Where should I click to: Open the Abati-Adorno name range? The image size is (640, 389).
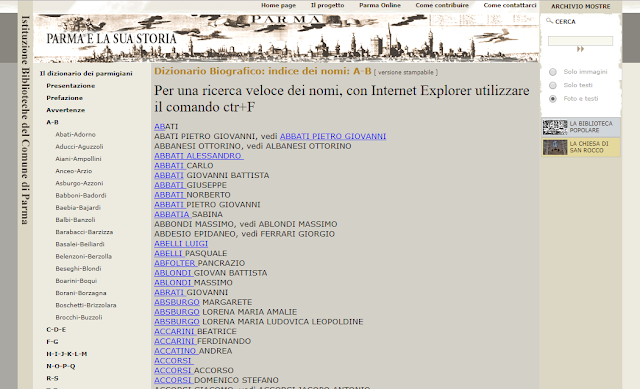[76, 134]
